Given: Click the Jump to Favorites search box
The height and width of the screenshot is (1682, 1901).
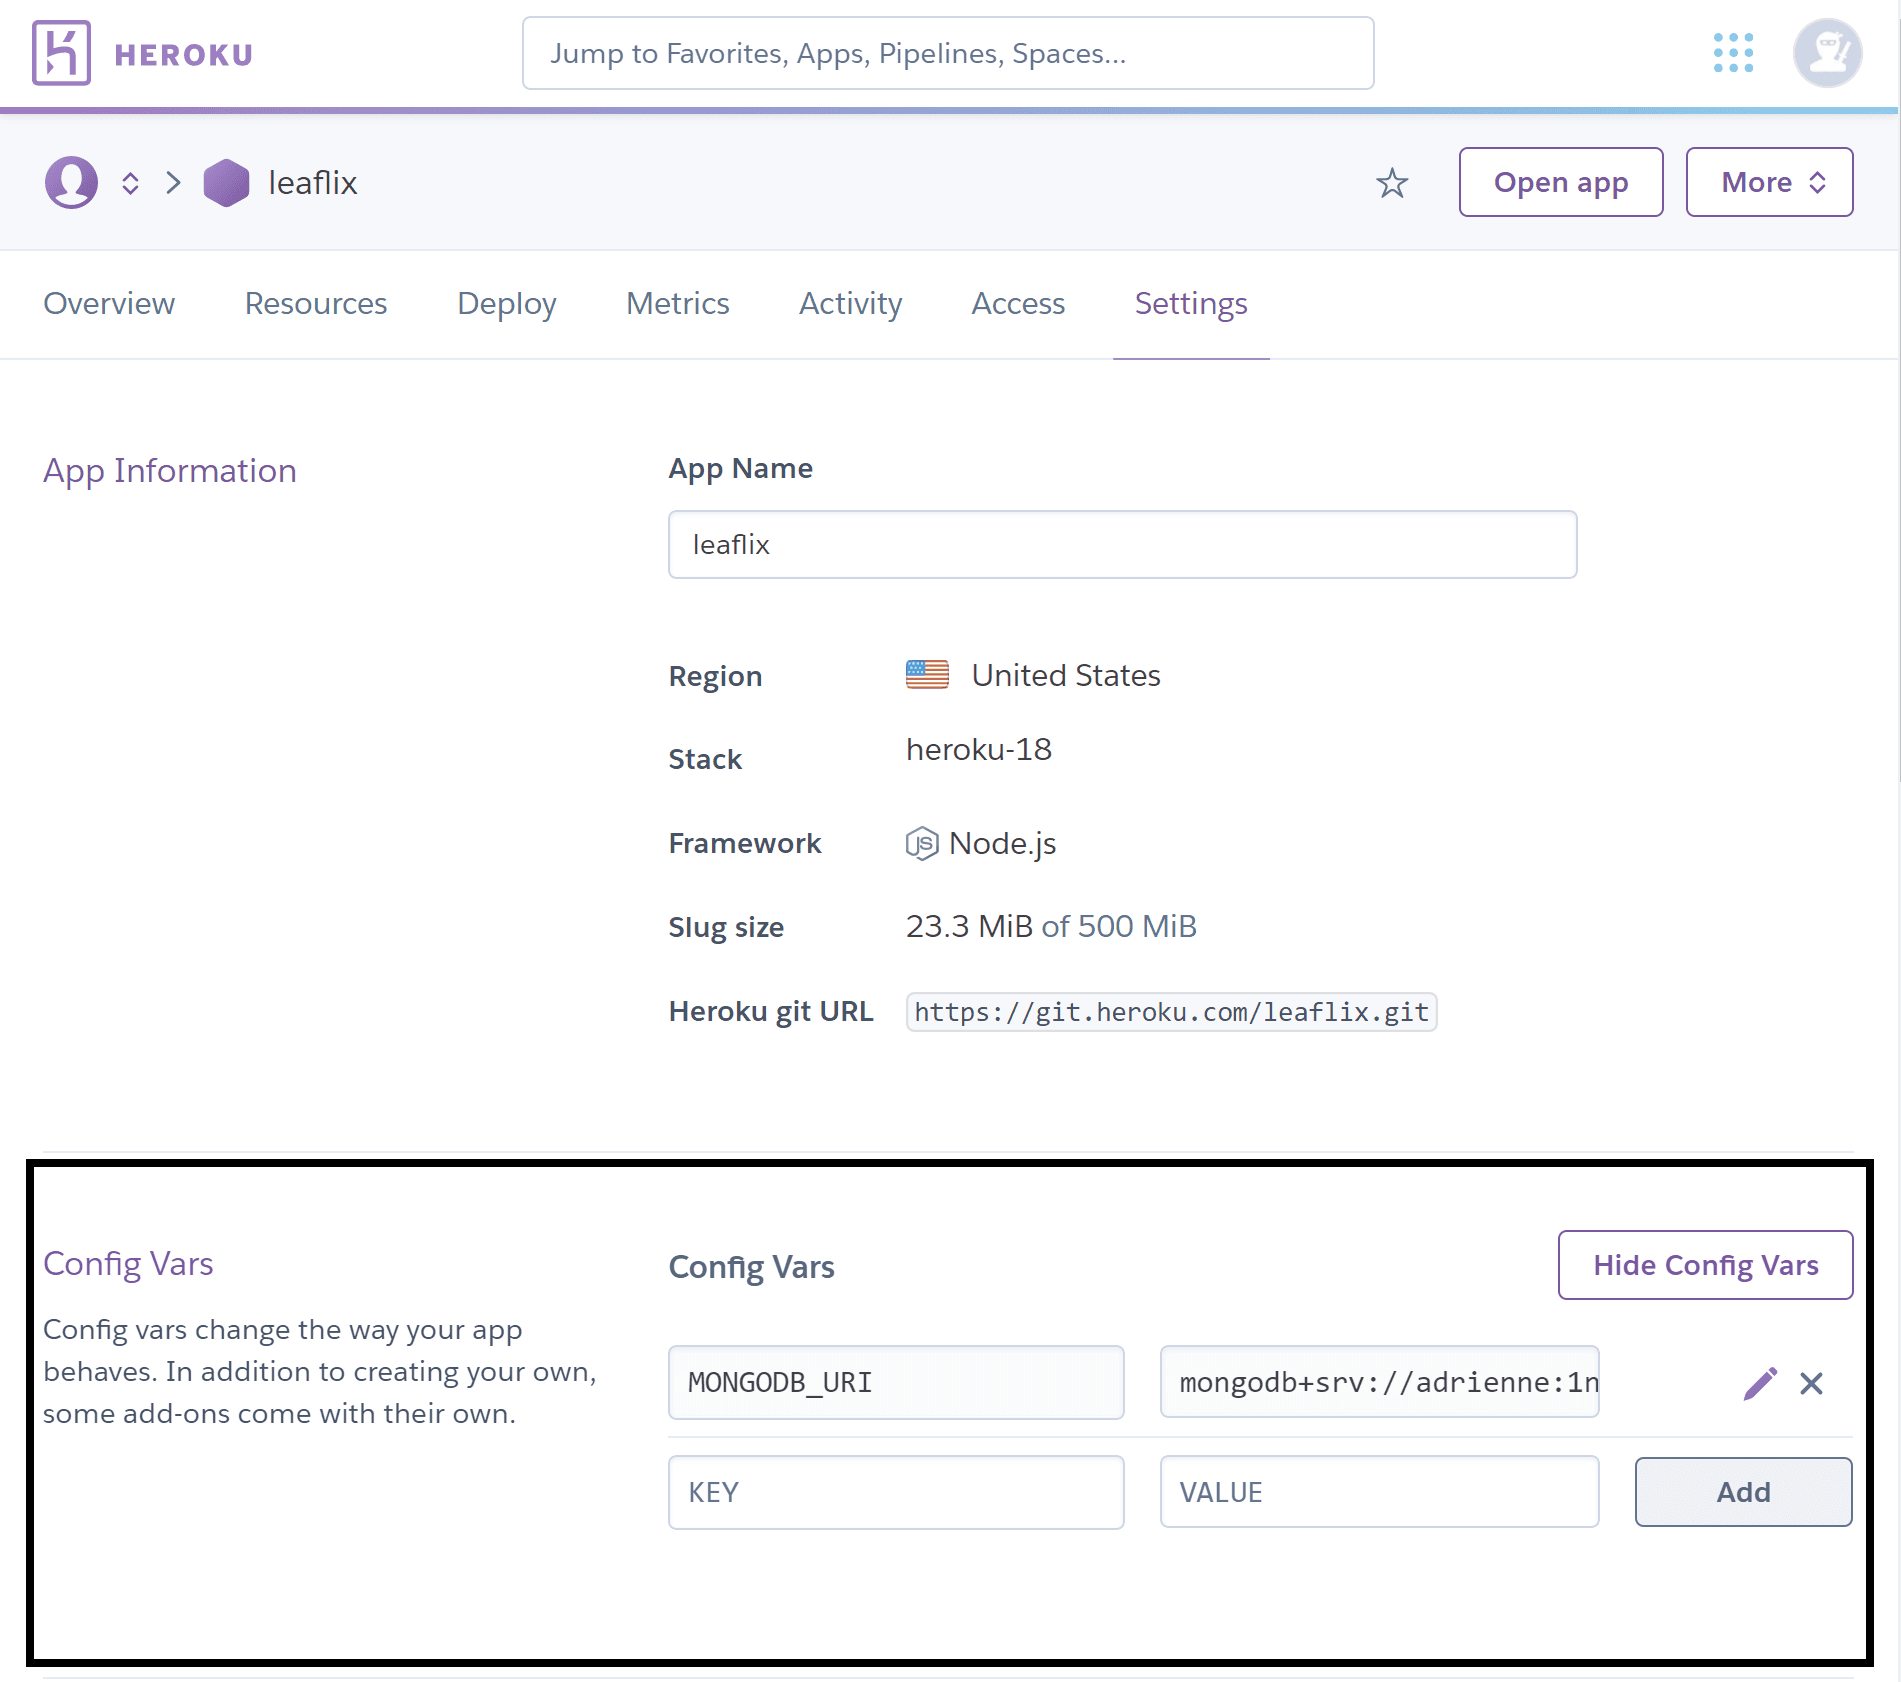Looking at the screenshot, I should pos(947,53).
